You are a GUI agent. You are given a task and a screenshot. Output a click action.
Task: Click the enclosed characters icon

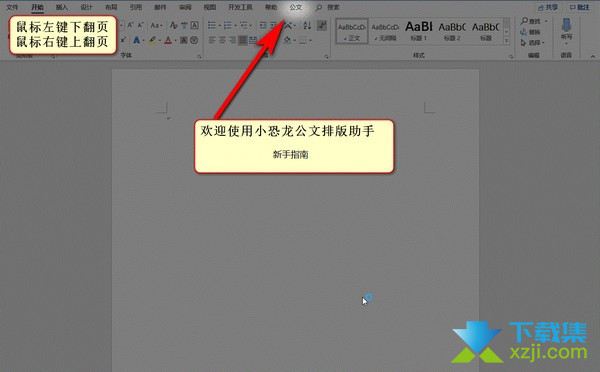tap(194, 40)
